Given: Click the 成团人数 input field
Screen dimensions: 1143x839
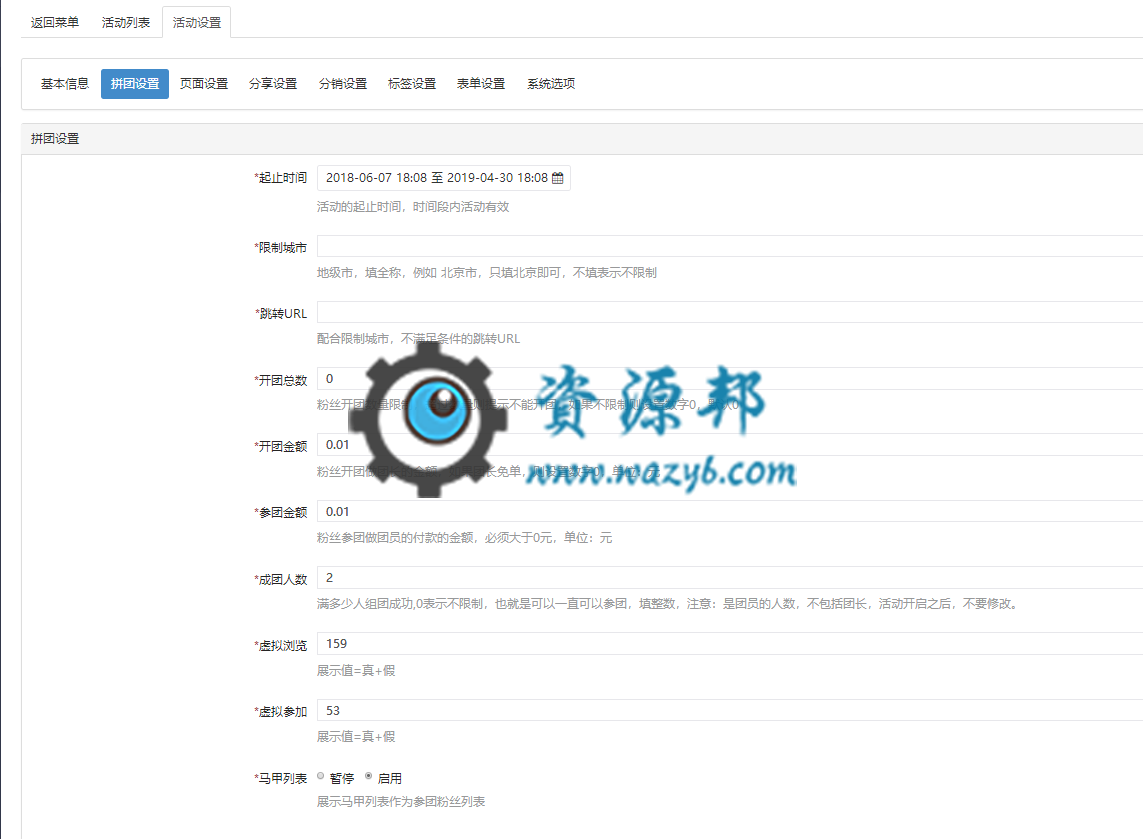Looking at the screenshot, I should (x=730, y=577).
